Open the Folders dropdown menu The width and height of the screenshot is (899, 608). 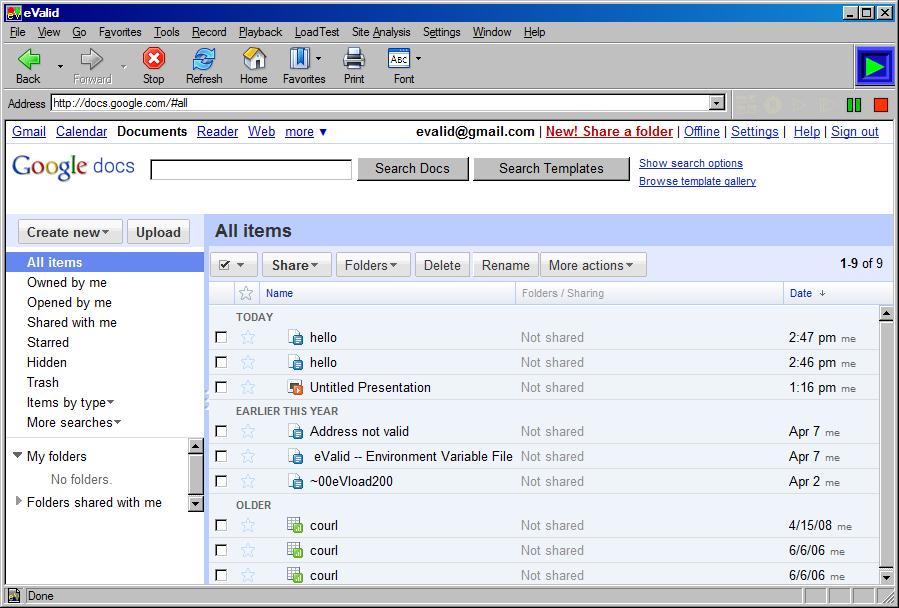373,265
